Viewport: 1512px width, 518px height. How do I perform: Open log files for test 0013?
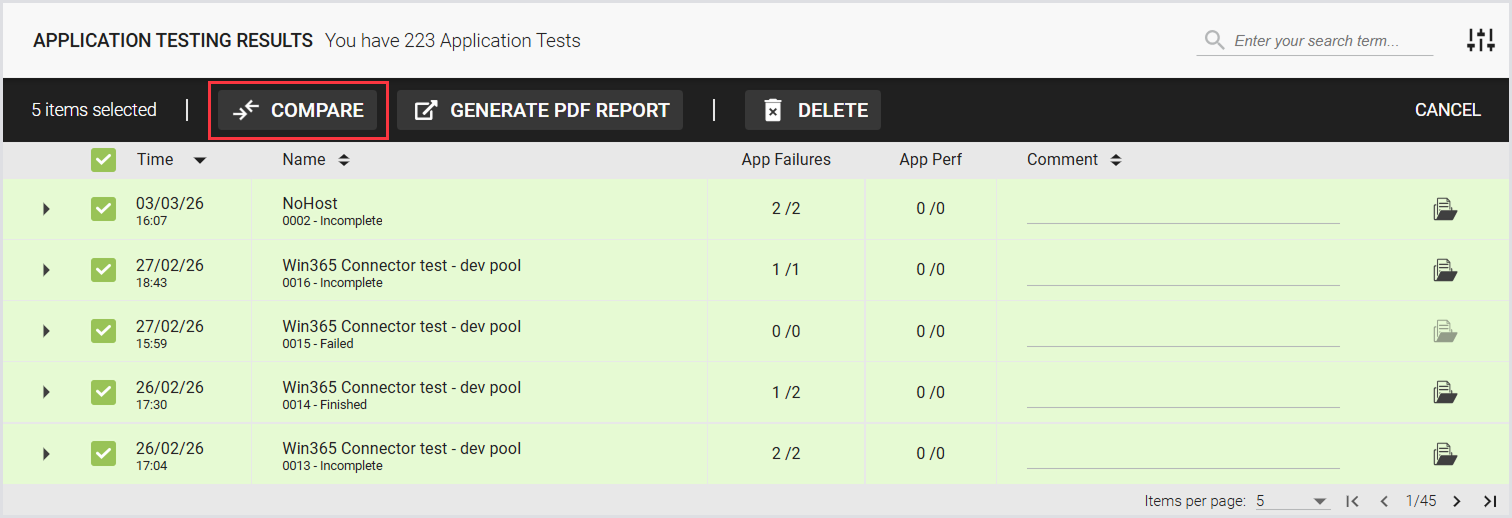[1444, 454]
